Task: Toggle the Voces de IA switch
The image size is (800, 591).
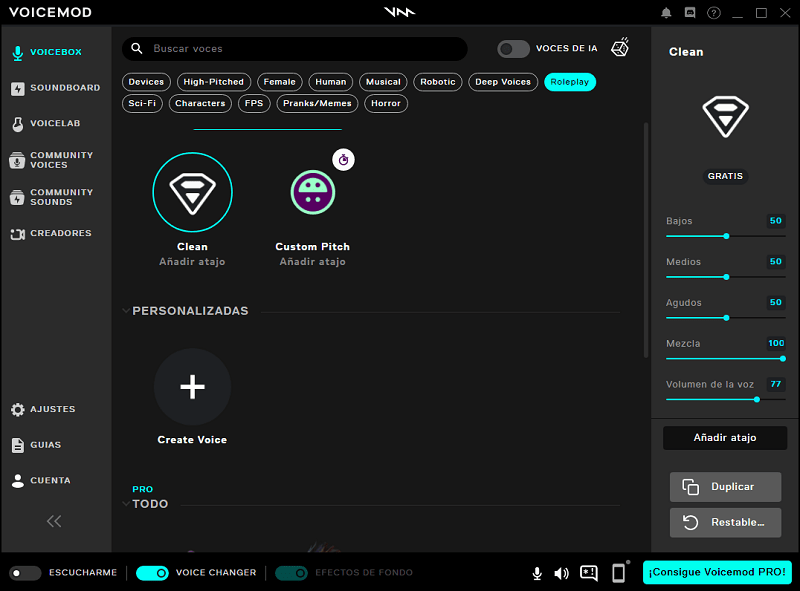Action: [x=513, y=49]
